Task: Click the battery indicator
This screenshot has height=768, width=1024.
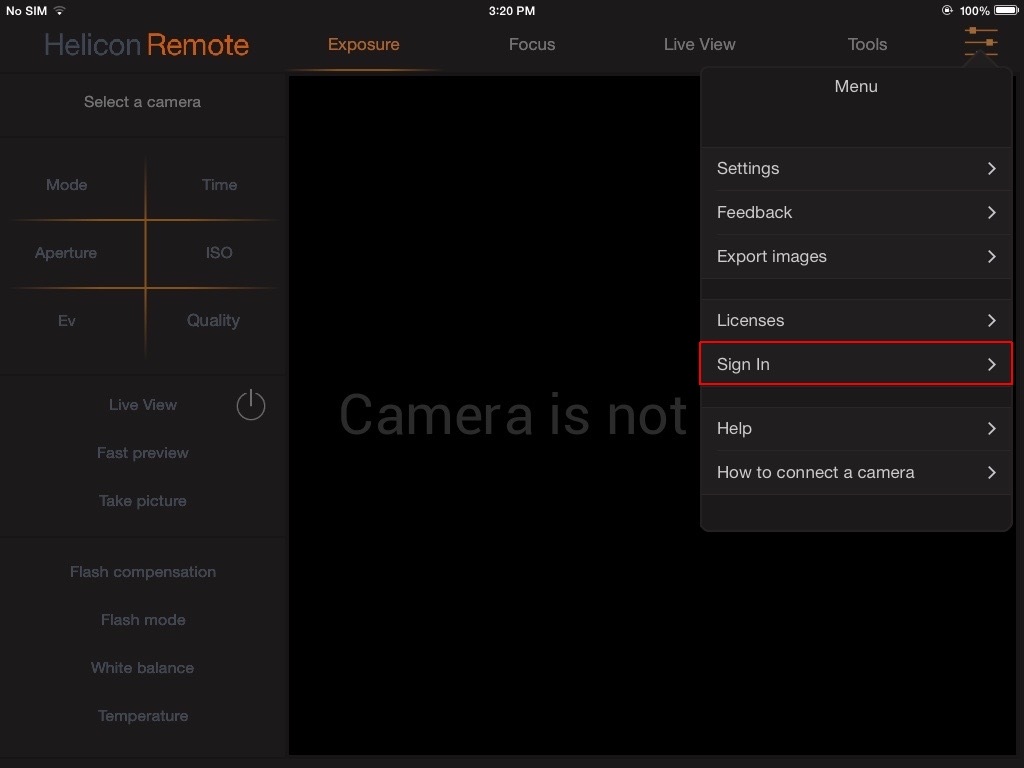Action: (1005, 11)
